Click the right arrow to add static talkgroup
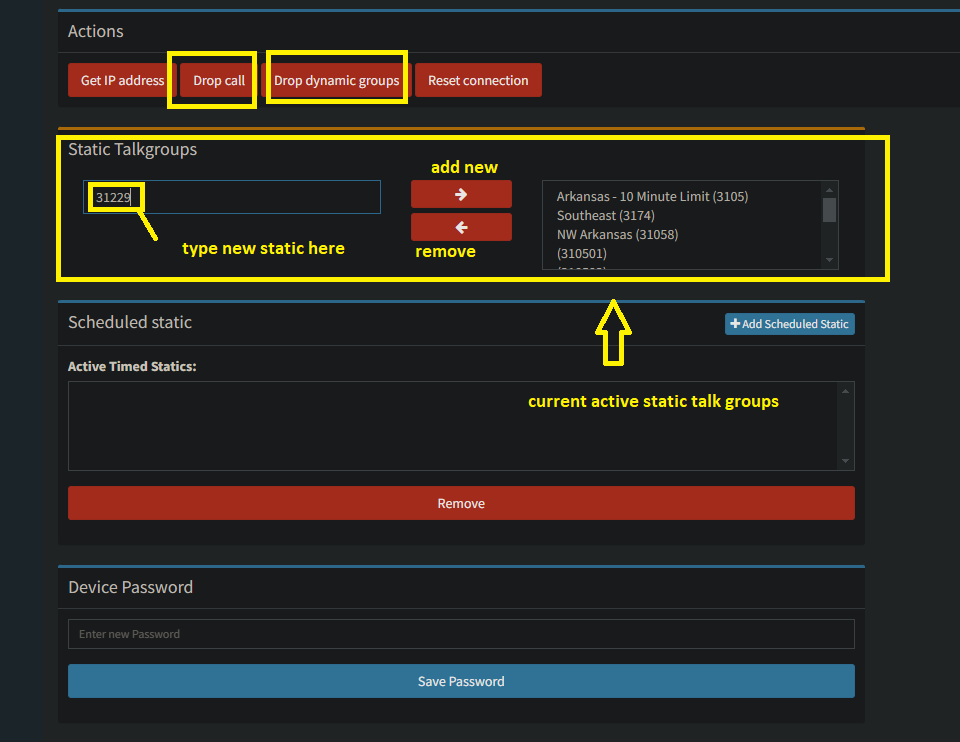This screenshot has height=742, width=960. [x=461, y=193]
